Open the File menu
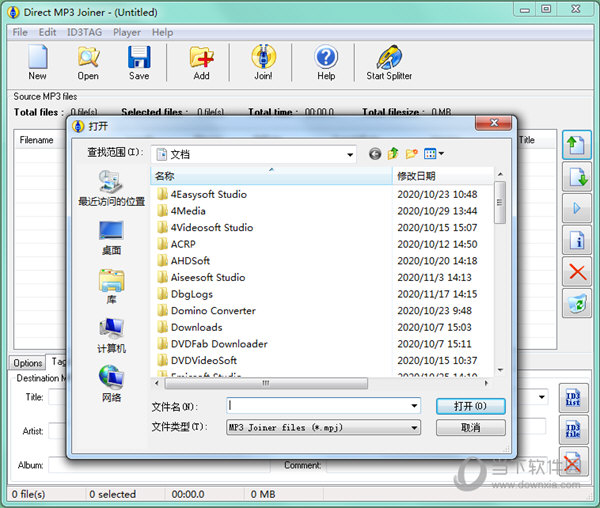The width and height of the screenshot is (600, 508). point(20,33)
